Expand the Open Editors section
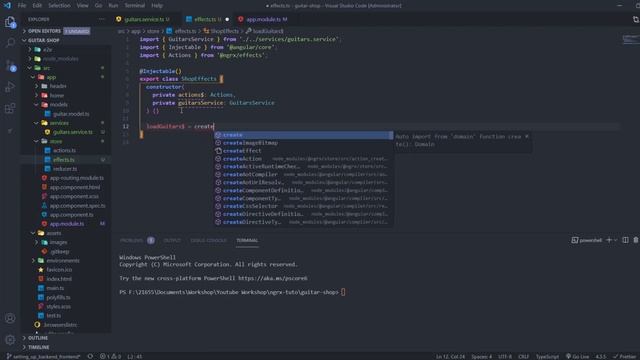Image resolution: width=640 pixels, height=360 pixels. coord(44,31)
